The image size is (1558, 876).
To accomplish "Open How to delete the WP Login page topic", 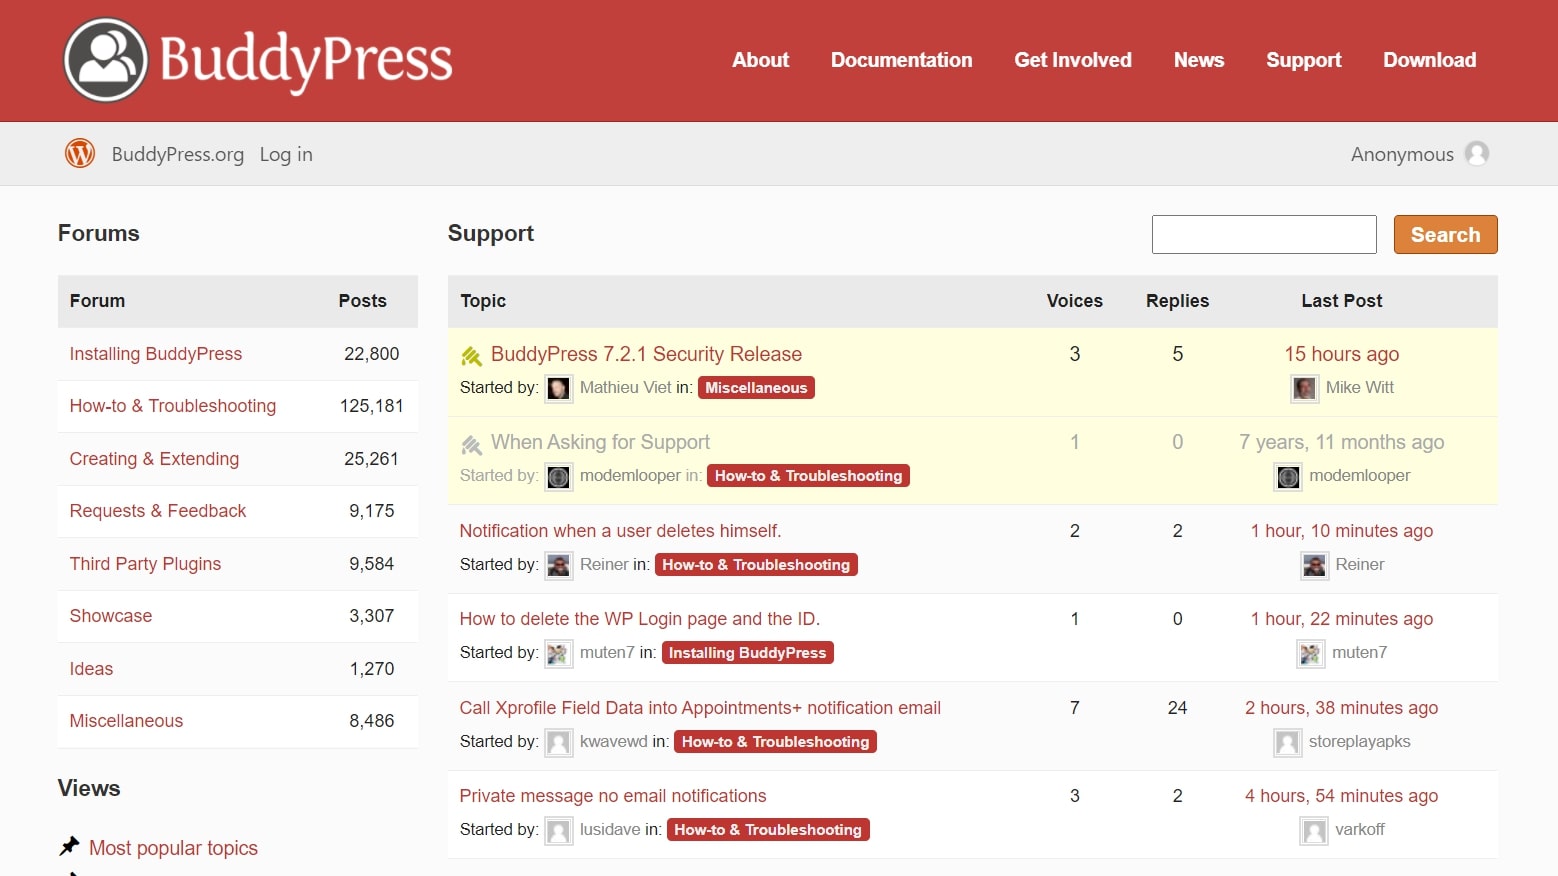I will (x=640, y=619).
